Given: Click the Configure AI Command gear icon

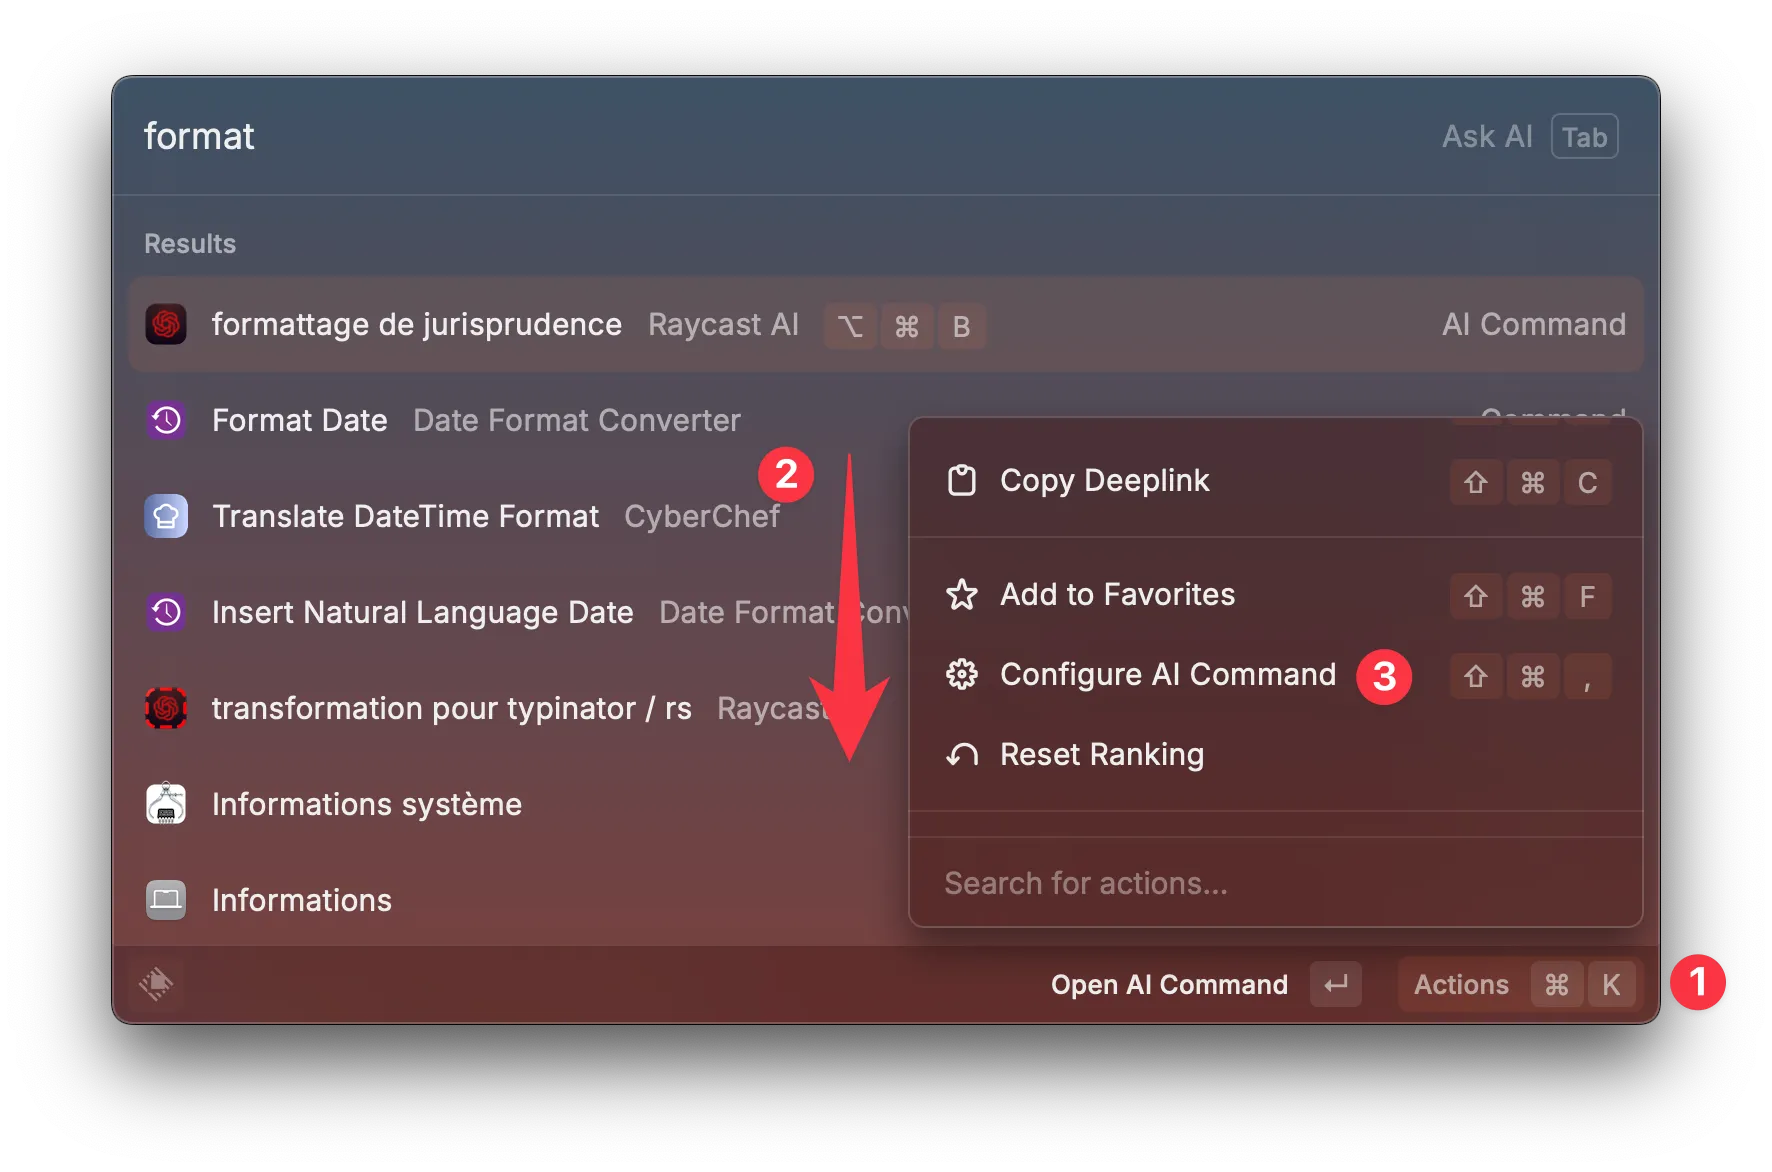Looking at the screenshot, I should (x=962, y=675).
